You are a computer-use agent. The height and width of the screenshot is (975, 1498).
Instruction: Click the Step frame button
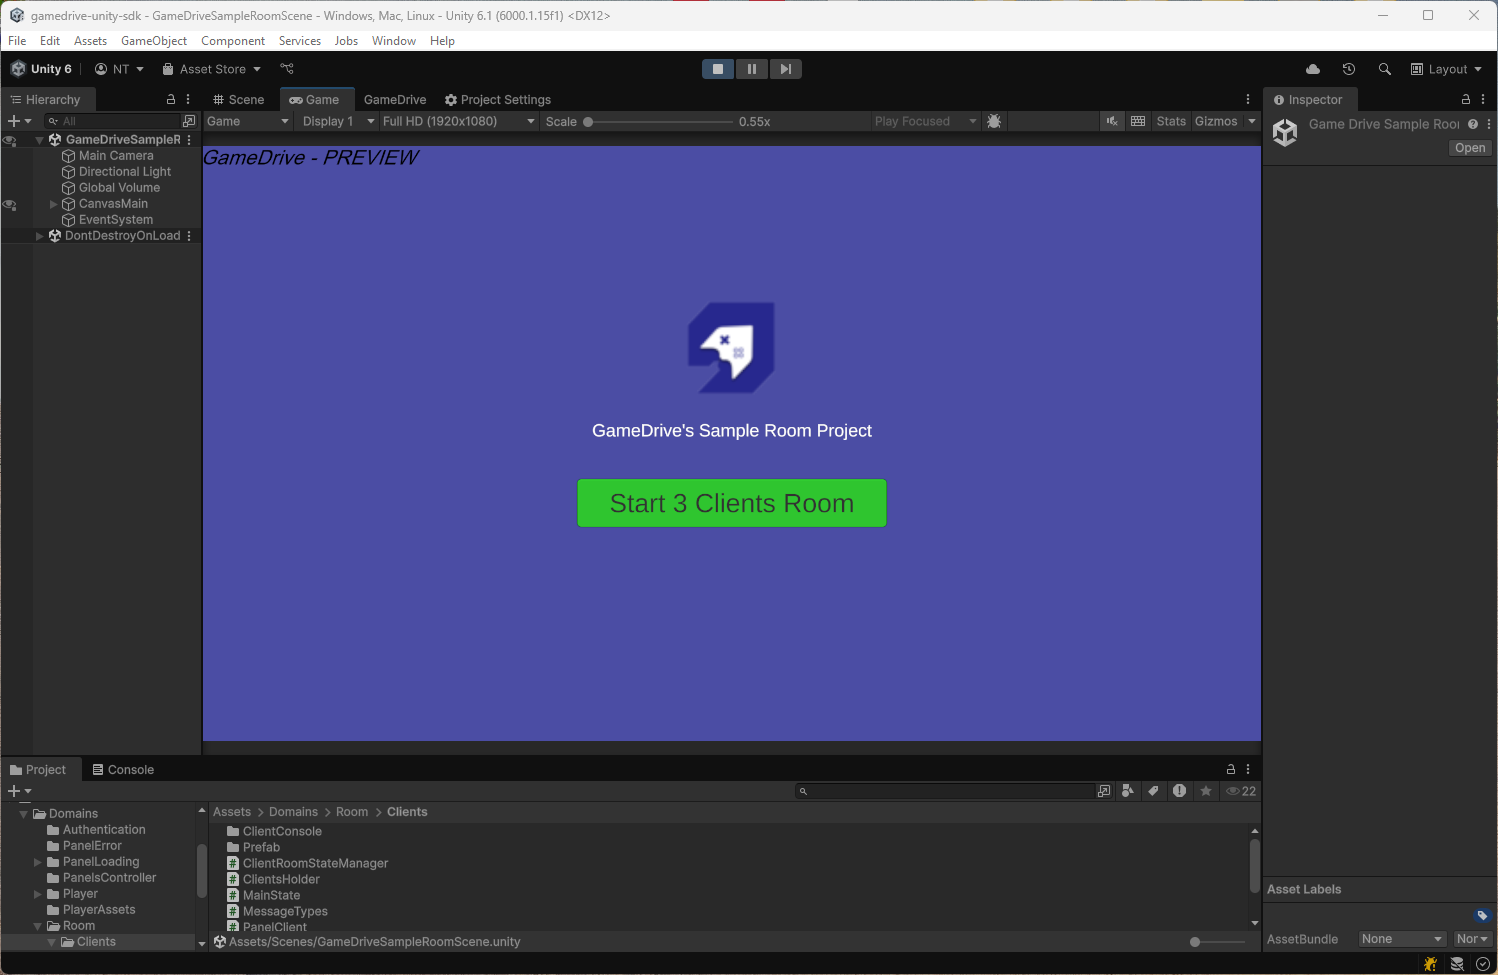coord(786,69)
